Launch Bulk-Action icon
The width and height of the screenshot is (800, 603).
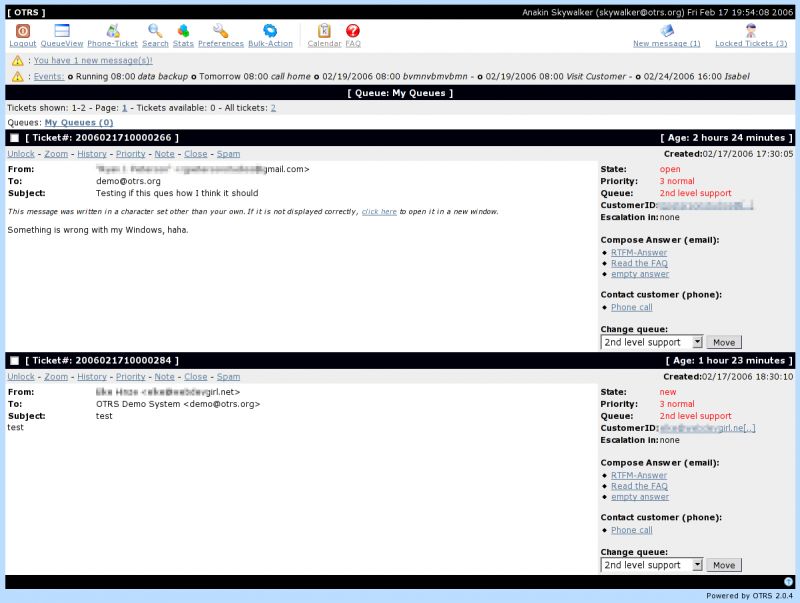[x=270, y=31]
